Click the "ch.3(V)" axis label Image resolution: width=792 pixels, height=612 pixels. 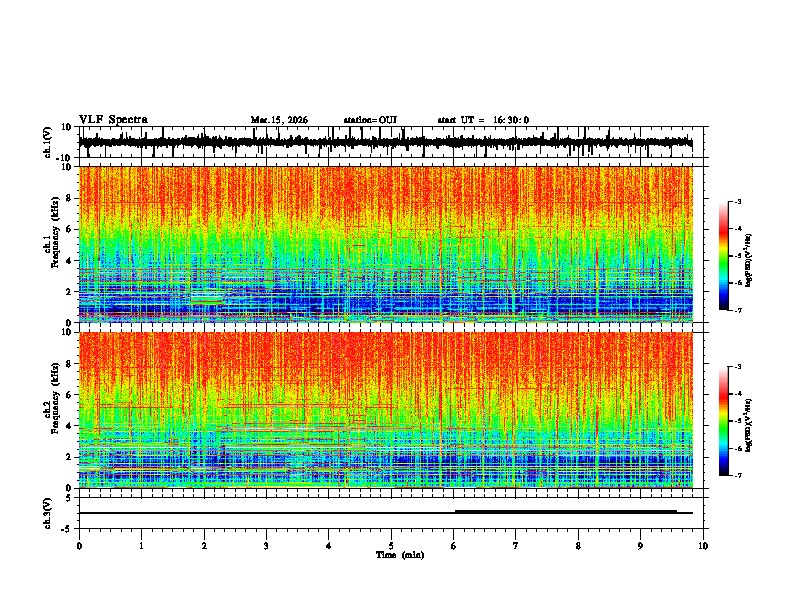coord(48,513)
